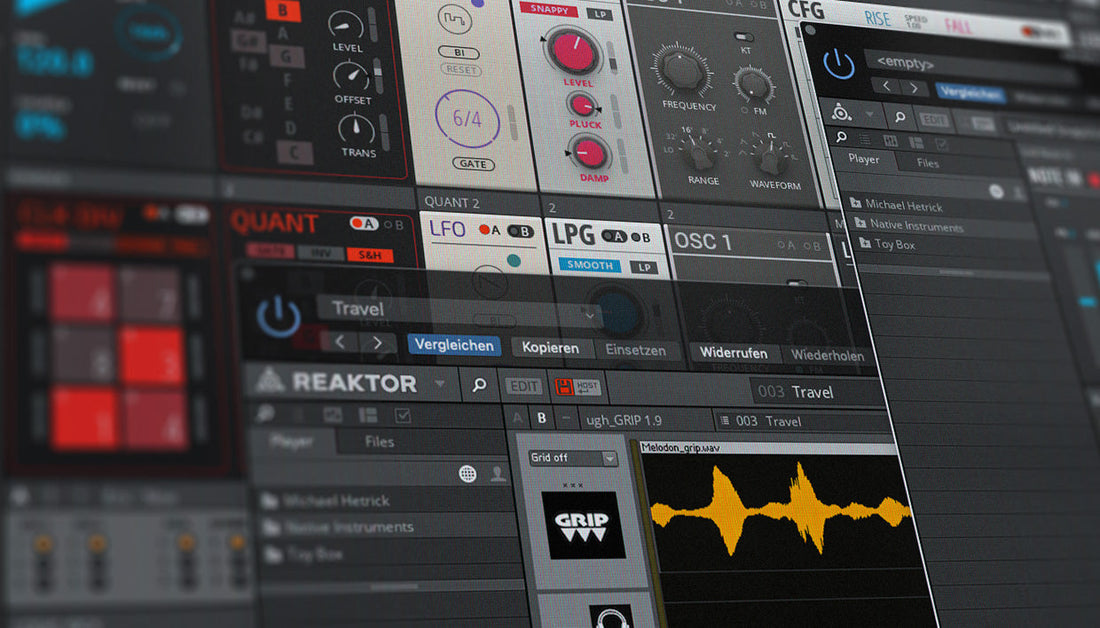Select snapshot B on the LPG block
This screenshot has height=628, width=1100.
click(x=640, y=238)
